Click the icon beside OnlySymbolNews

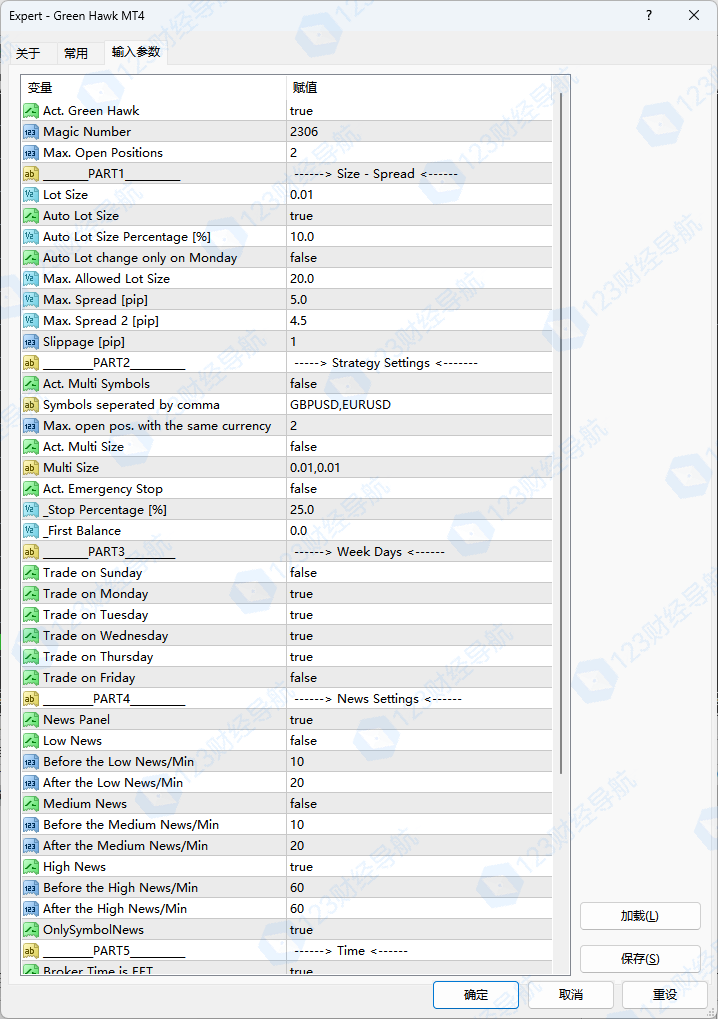pyautogui.click(x=31, y=930)
